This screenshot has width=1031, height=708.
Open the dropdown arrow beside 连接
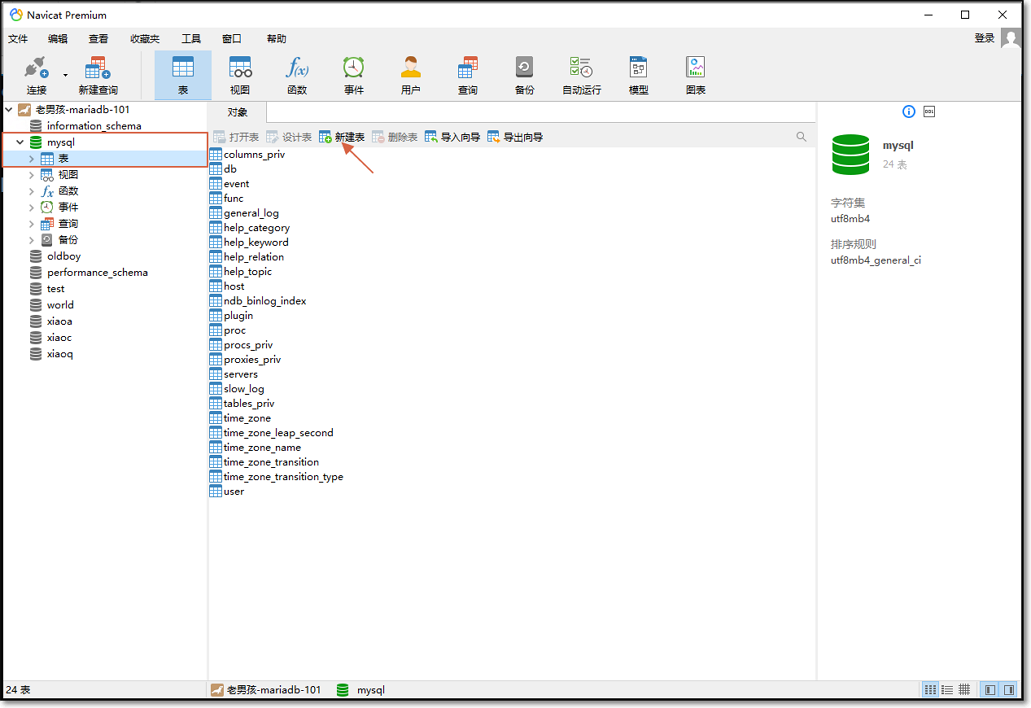pyautogui.click(x=66, y=75)
